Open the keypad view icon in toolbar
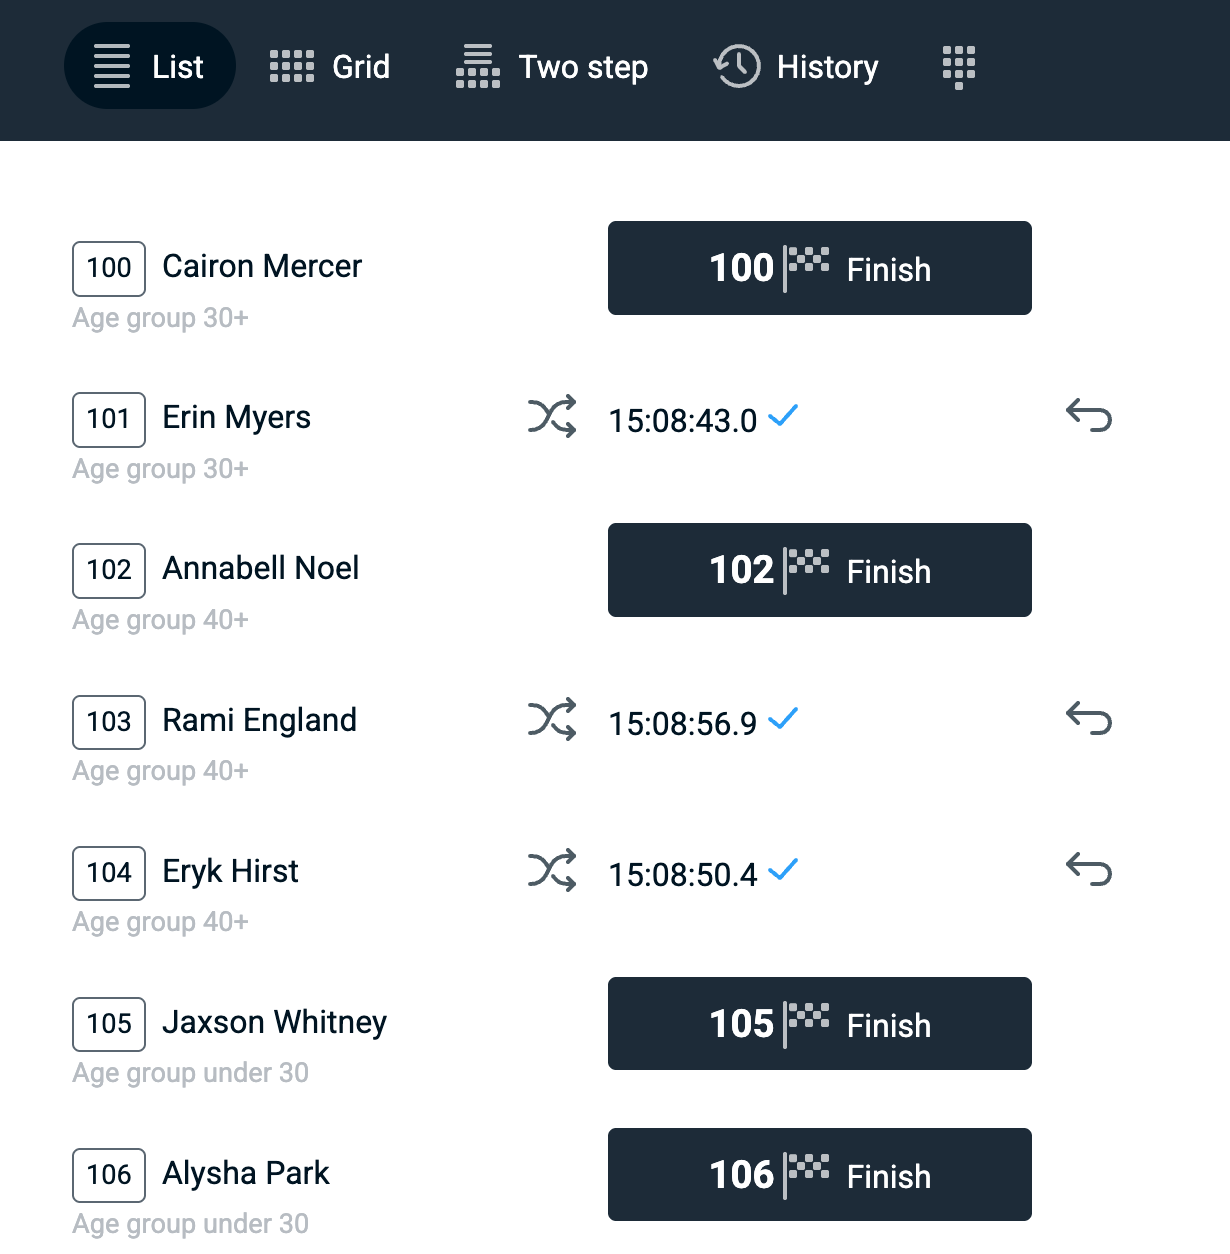1230x1254 pixels. click(x=958, y=67)
